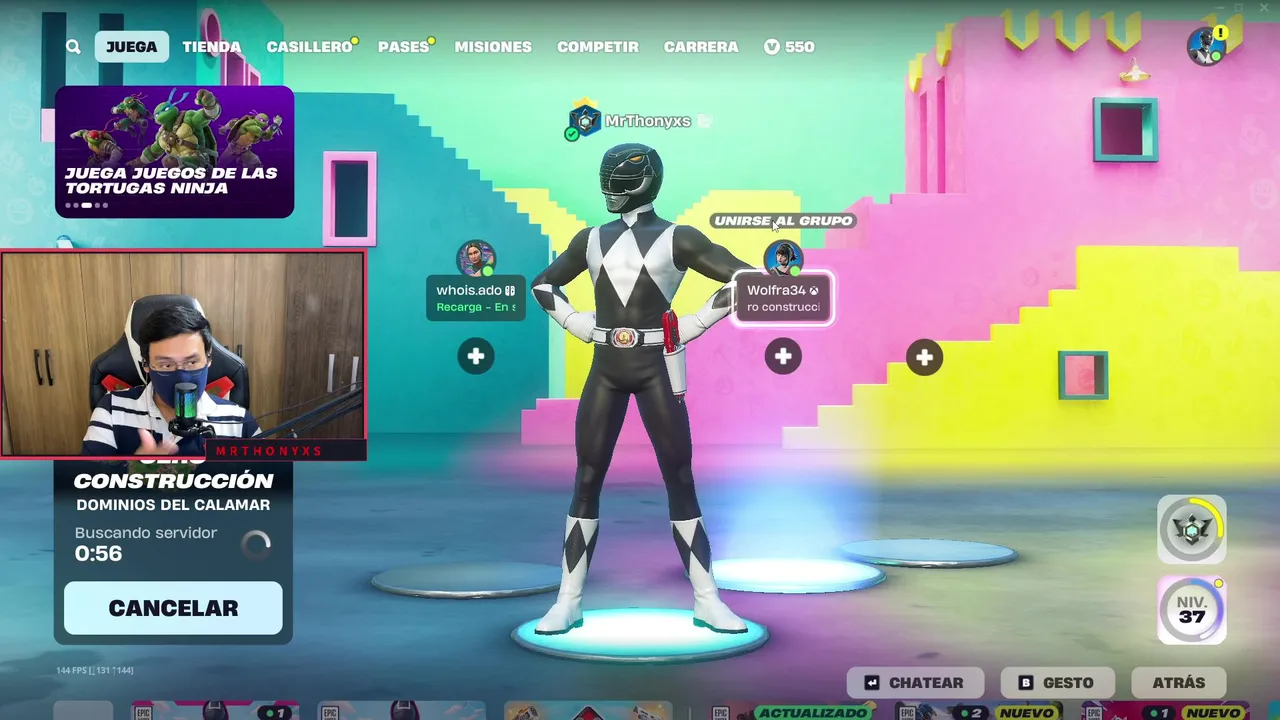The height and width of the screenshot is (720, 1280).
Task: Open the PASES tab
Action: click(x=405, y=47)
